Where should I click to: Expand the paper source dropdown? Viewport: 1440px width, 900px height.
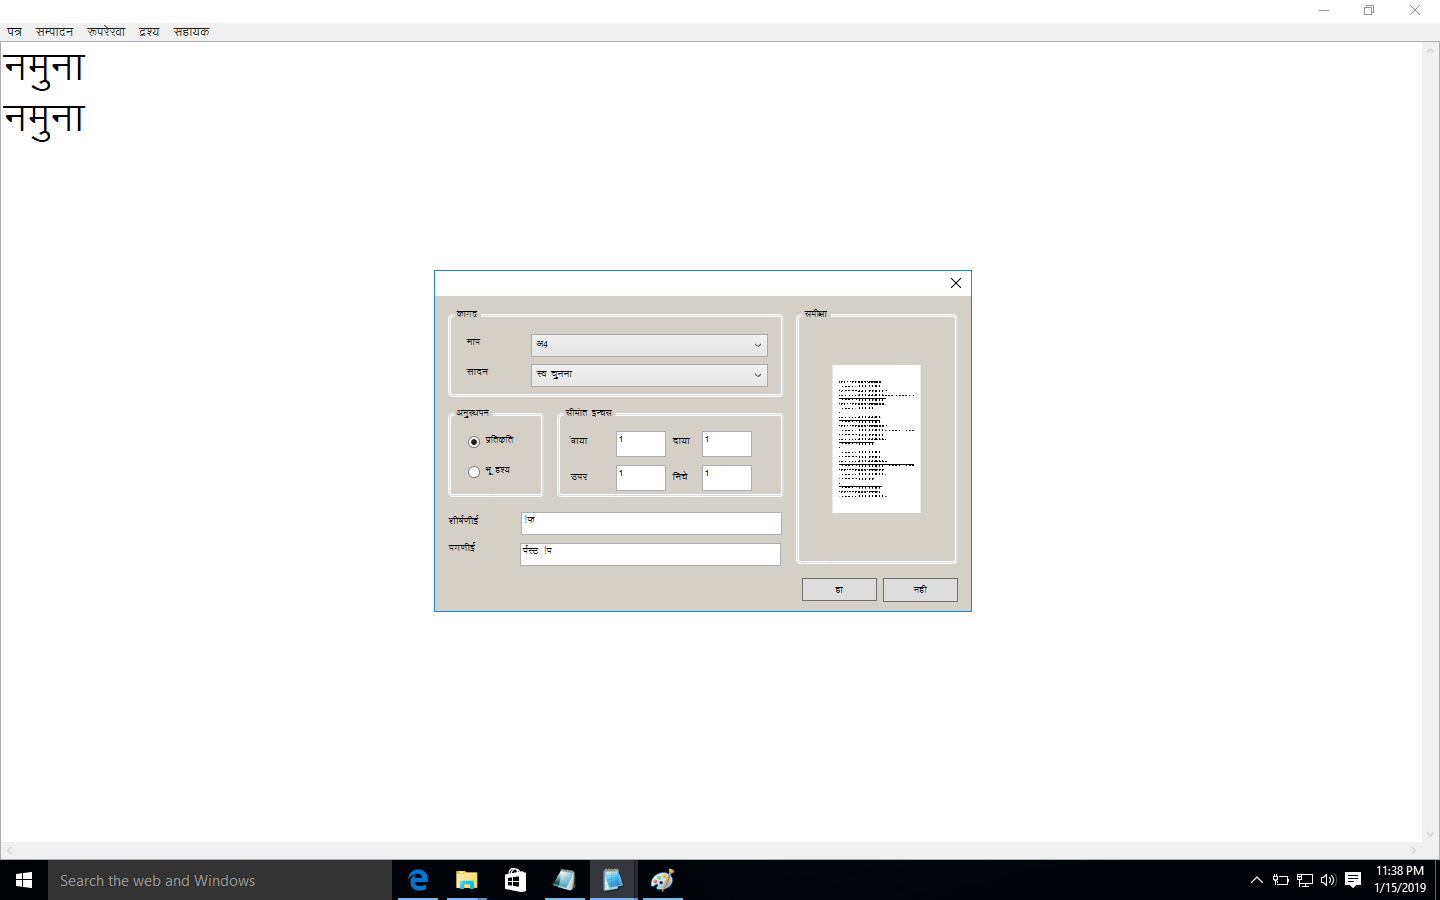coord(649,375)
